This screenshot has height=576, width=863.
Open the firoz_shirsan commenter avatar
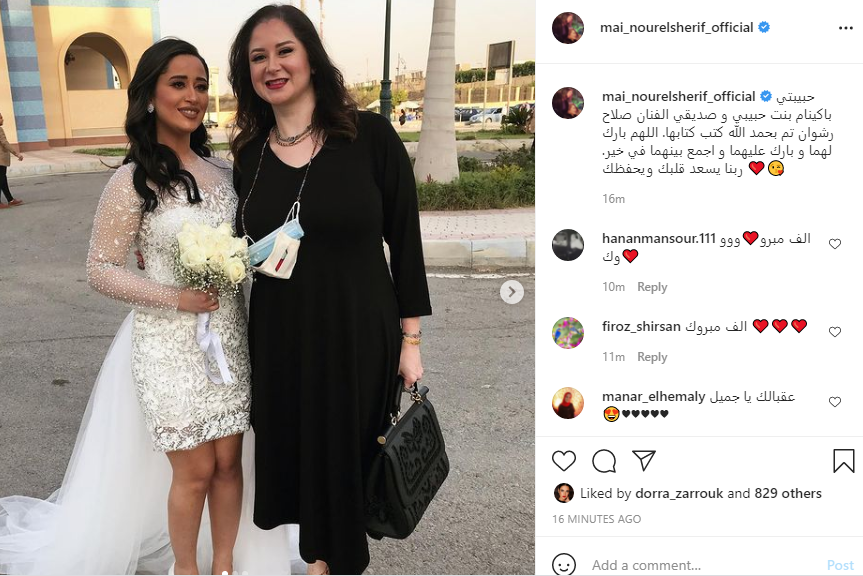click(x=568, y=332)
